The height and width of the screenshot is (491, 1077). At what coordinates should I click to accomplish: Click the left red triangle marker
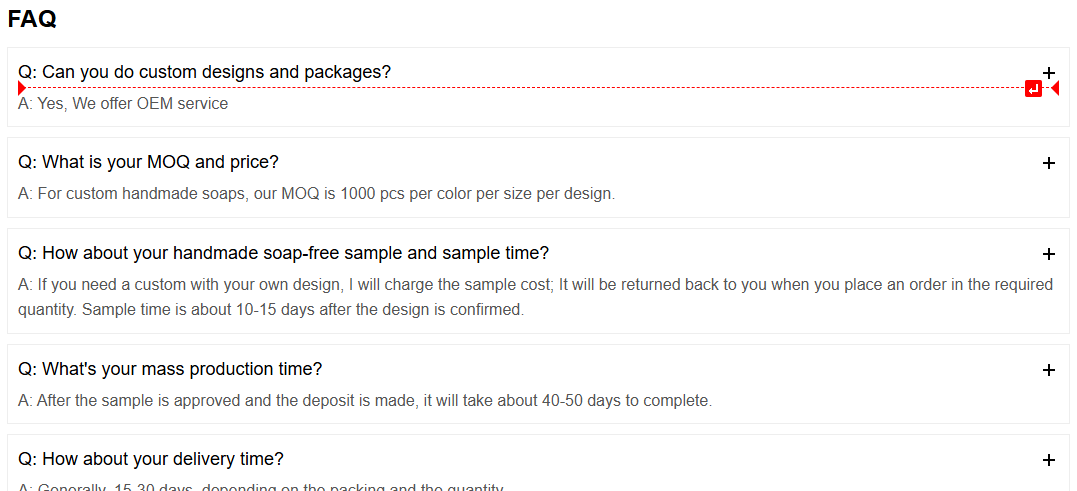point(22,88)
